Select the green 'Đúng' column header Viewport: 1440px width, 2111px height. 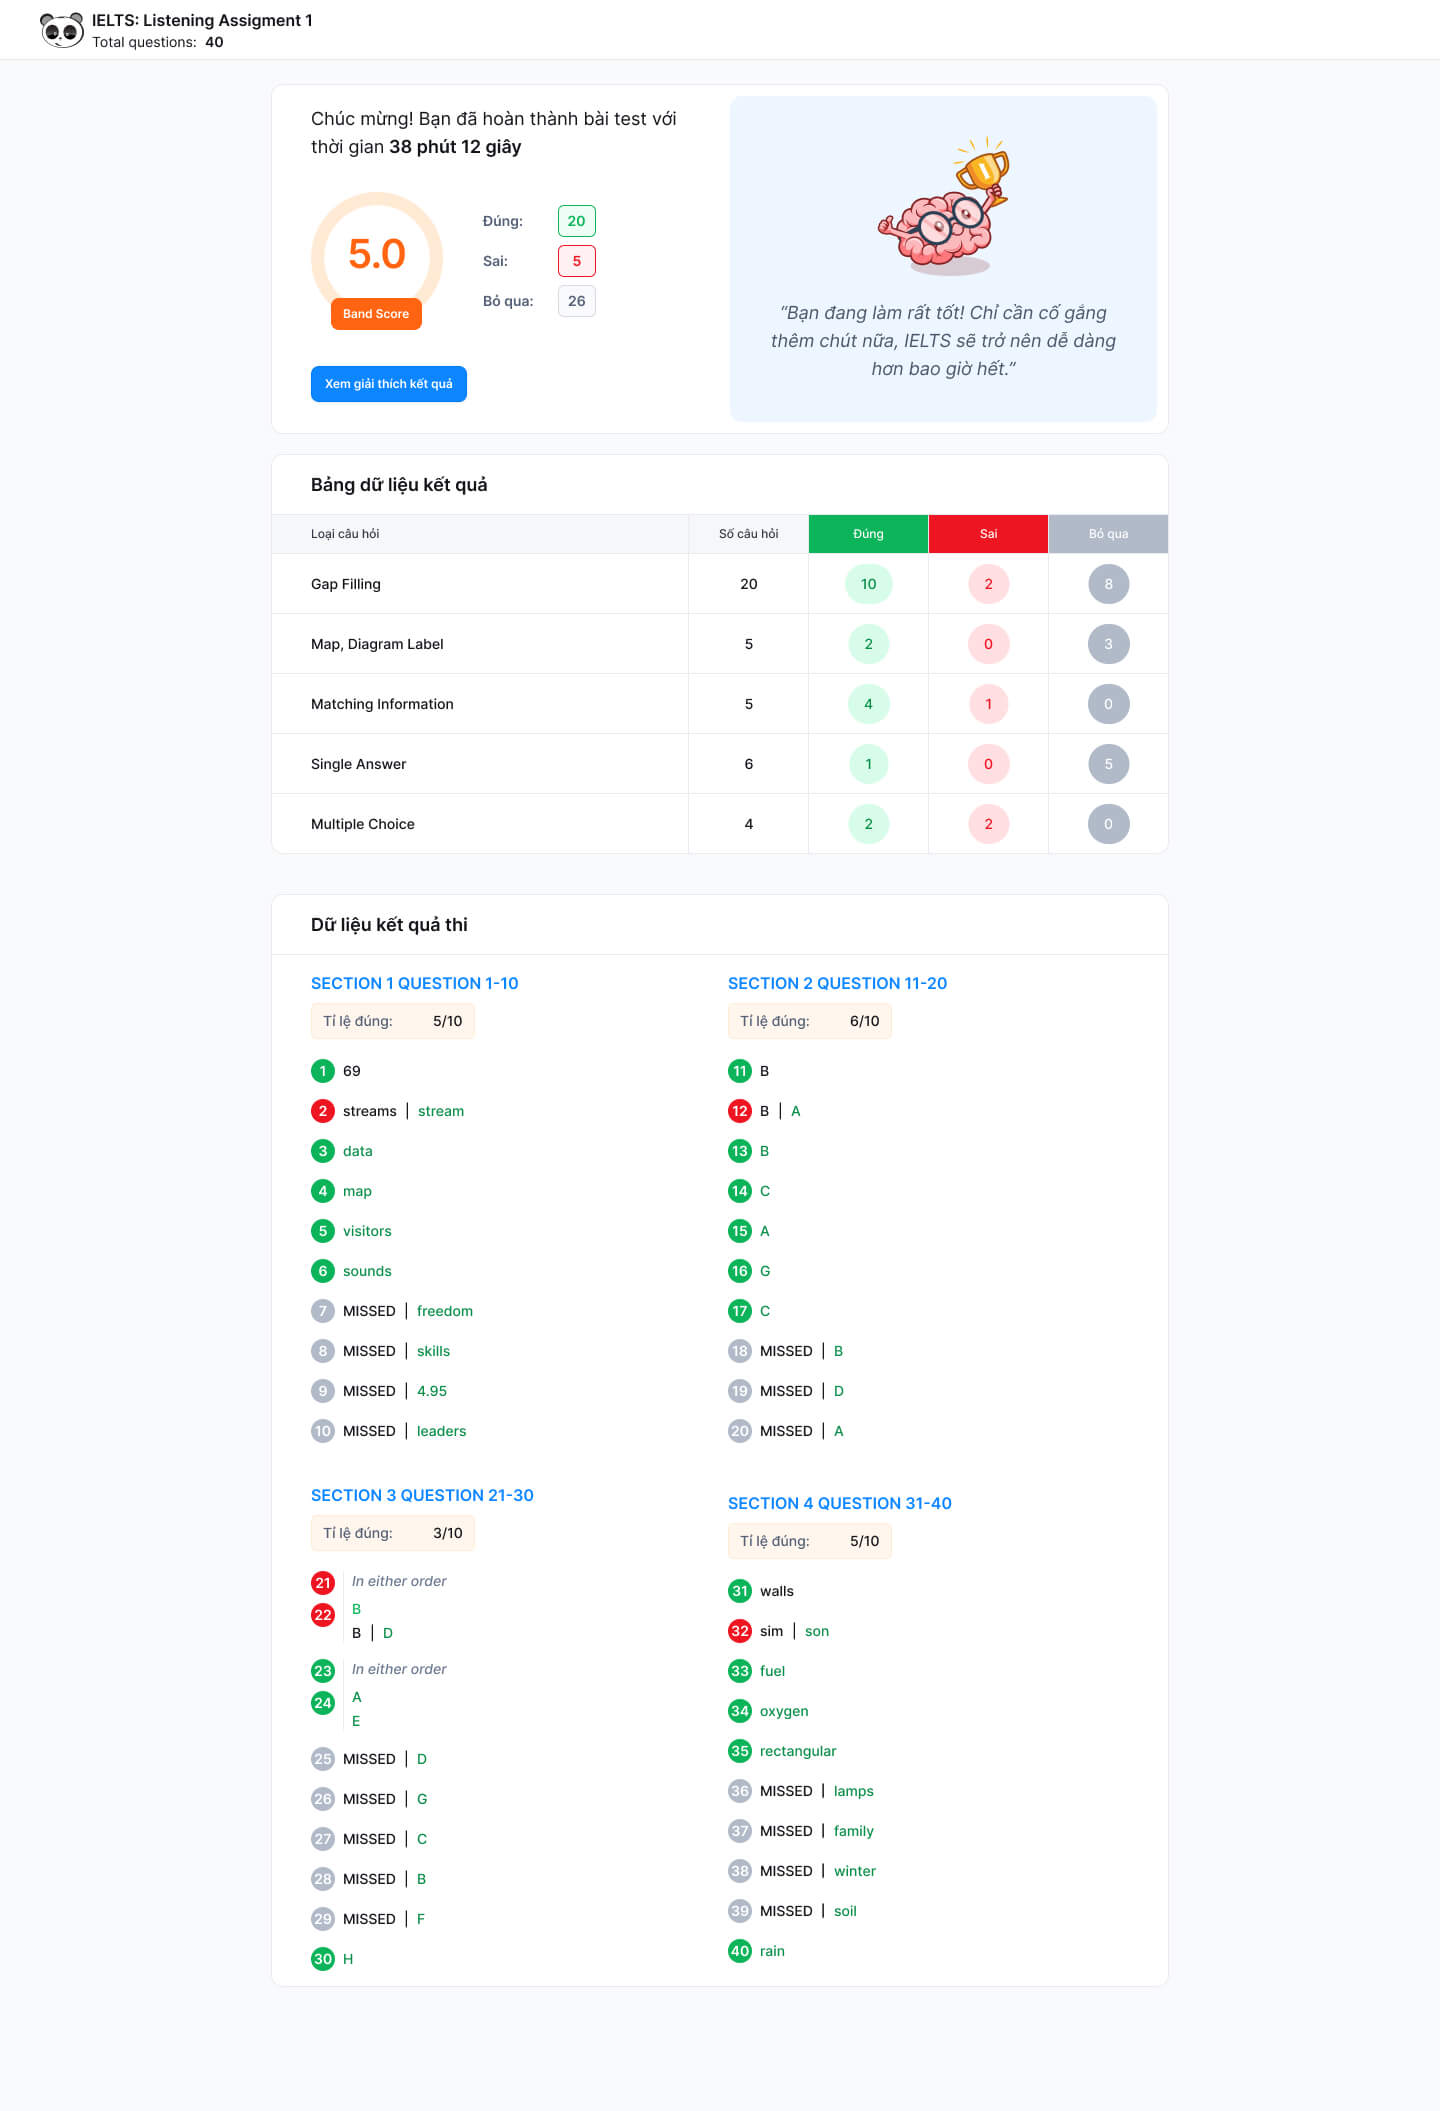pos(868,534)
